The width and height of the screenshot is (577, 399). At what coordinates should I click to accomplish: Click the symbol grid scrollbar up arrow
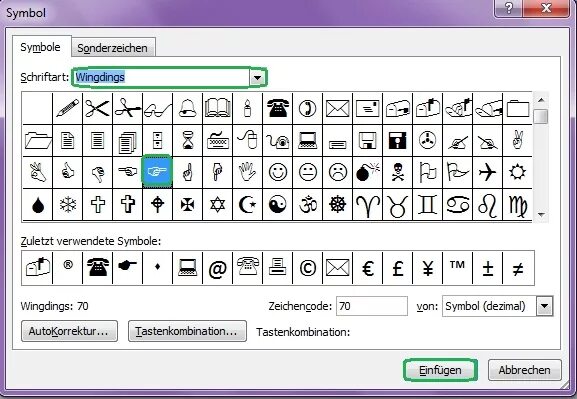point(541,100)
